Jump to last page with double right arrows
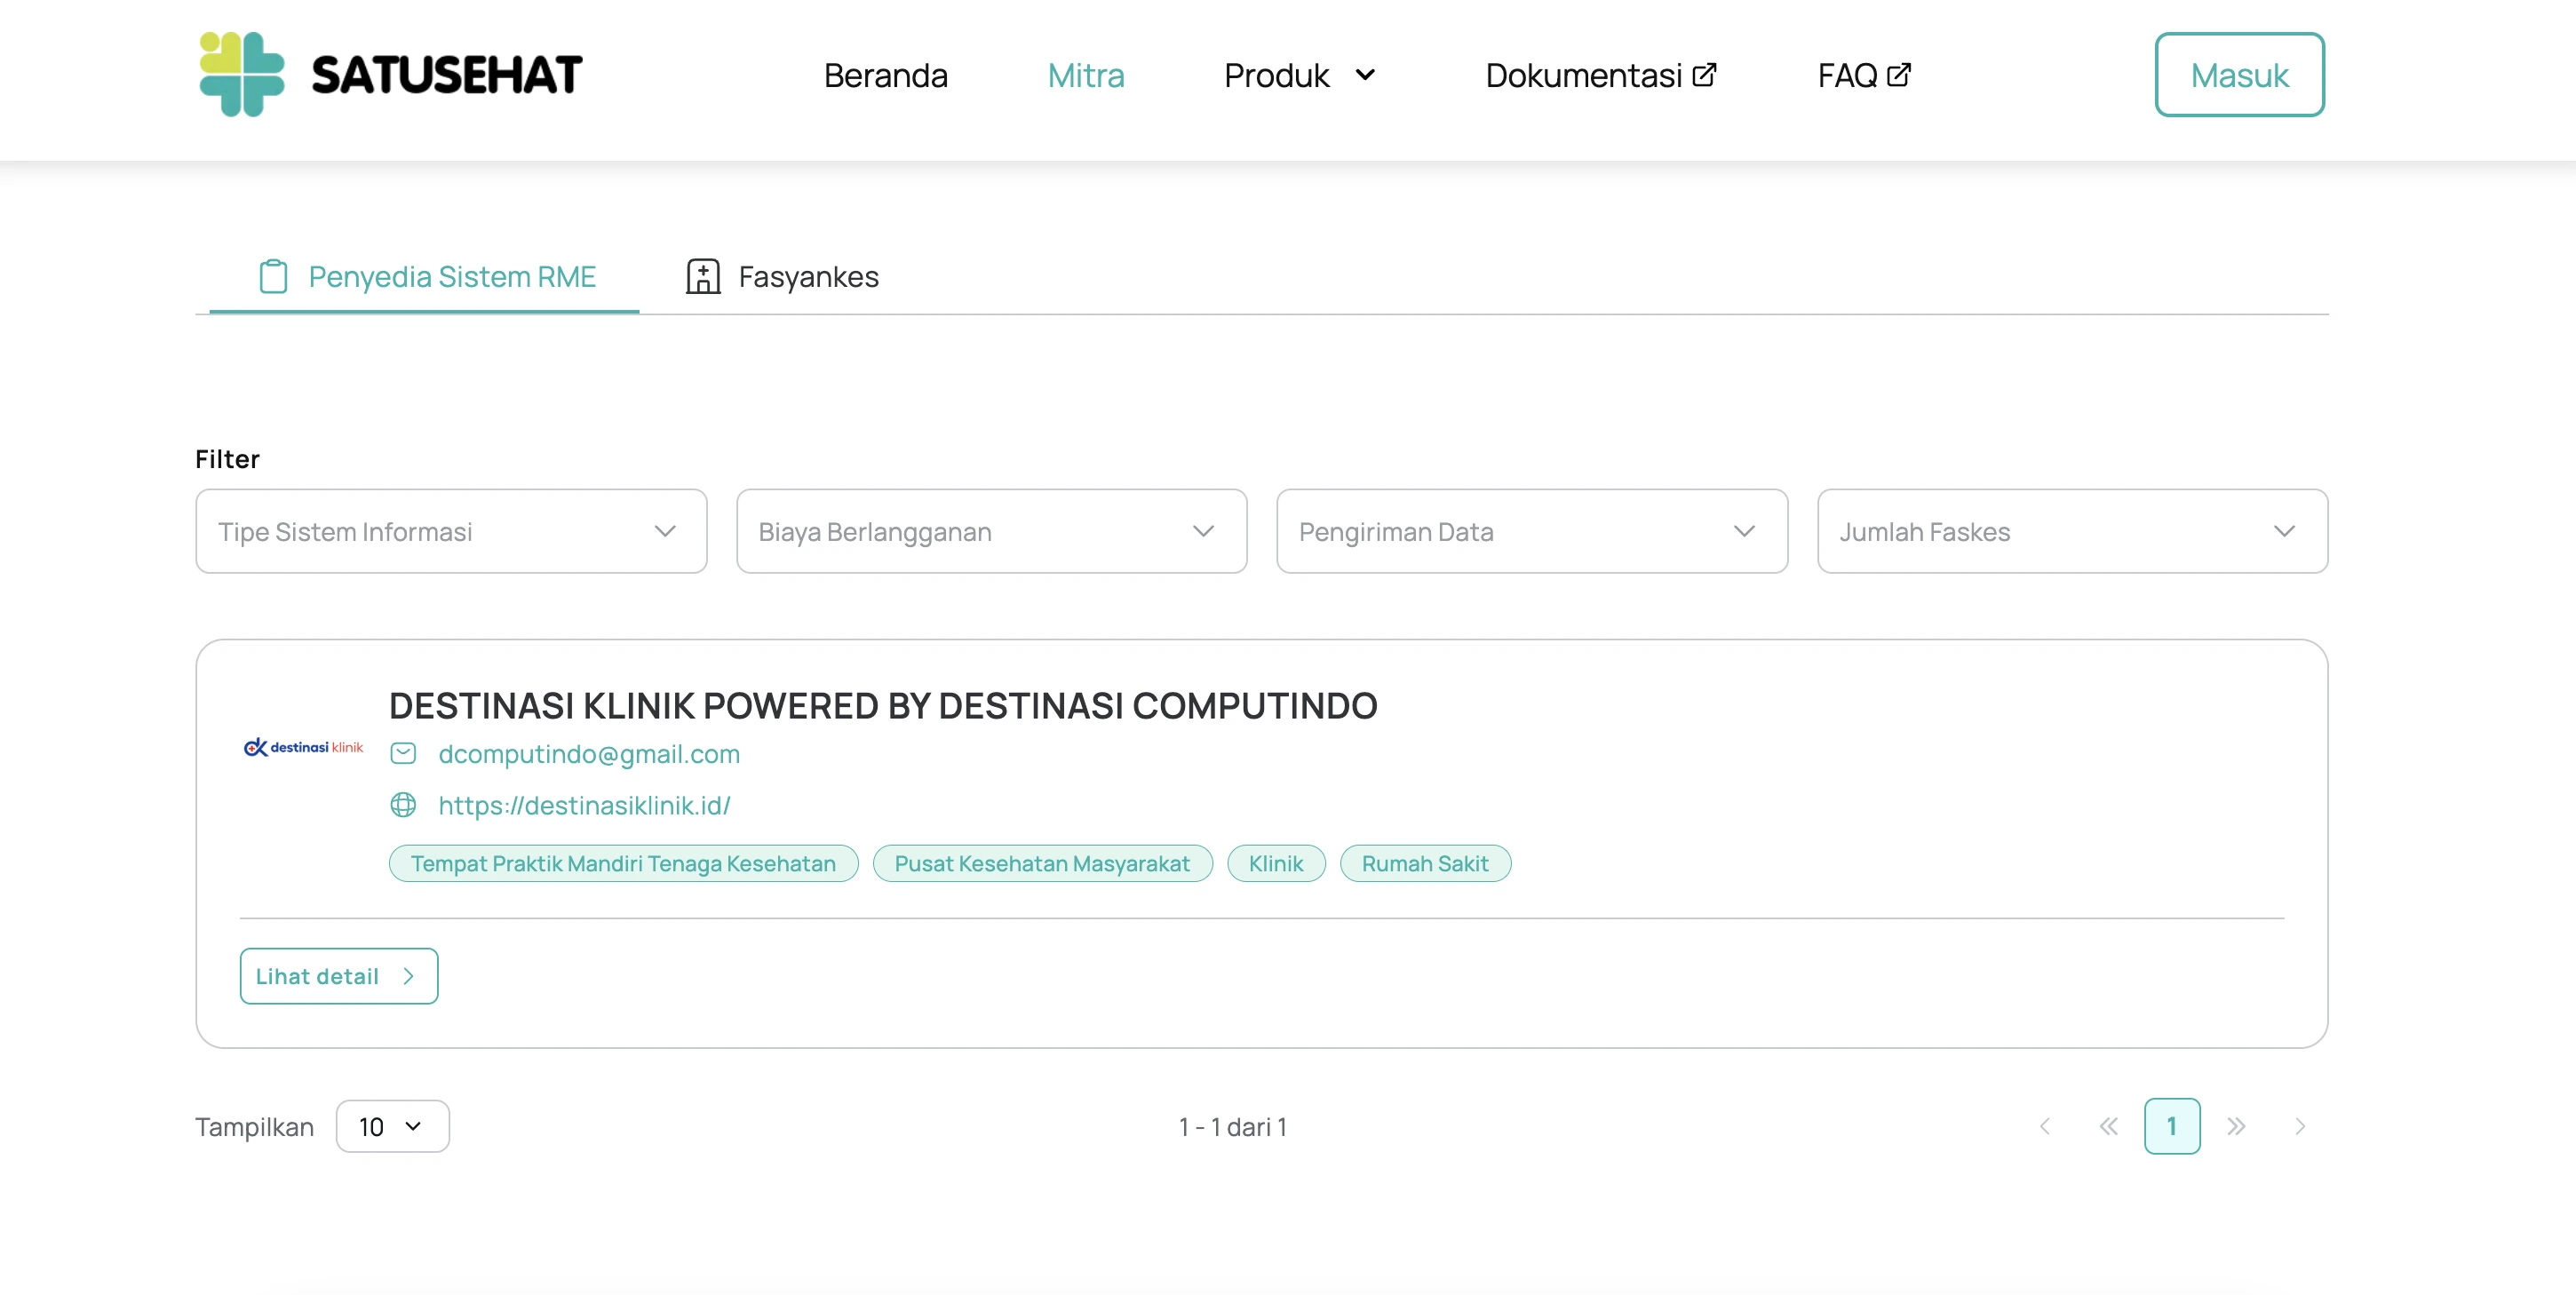This screenshot has height=1295, width=2576. tap(2237, 1126)
